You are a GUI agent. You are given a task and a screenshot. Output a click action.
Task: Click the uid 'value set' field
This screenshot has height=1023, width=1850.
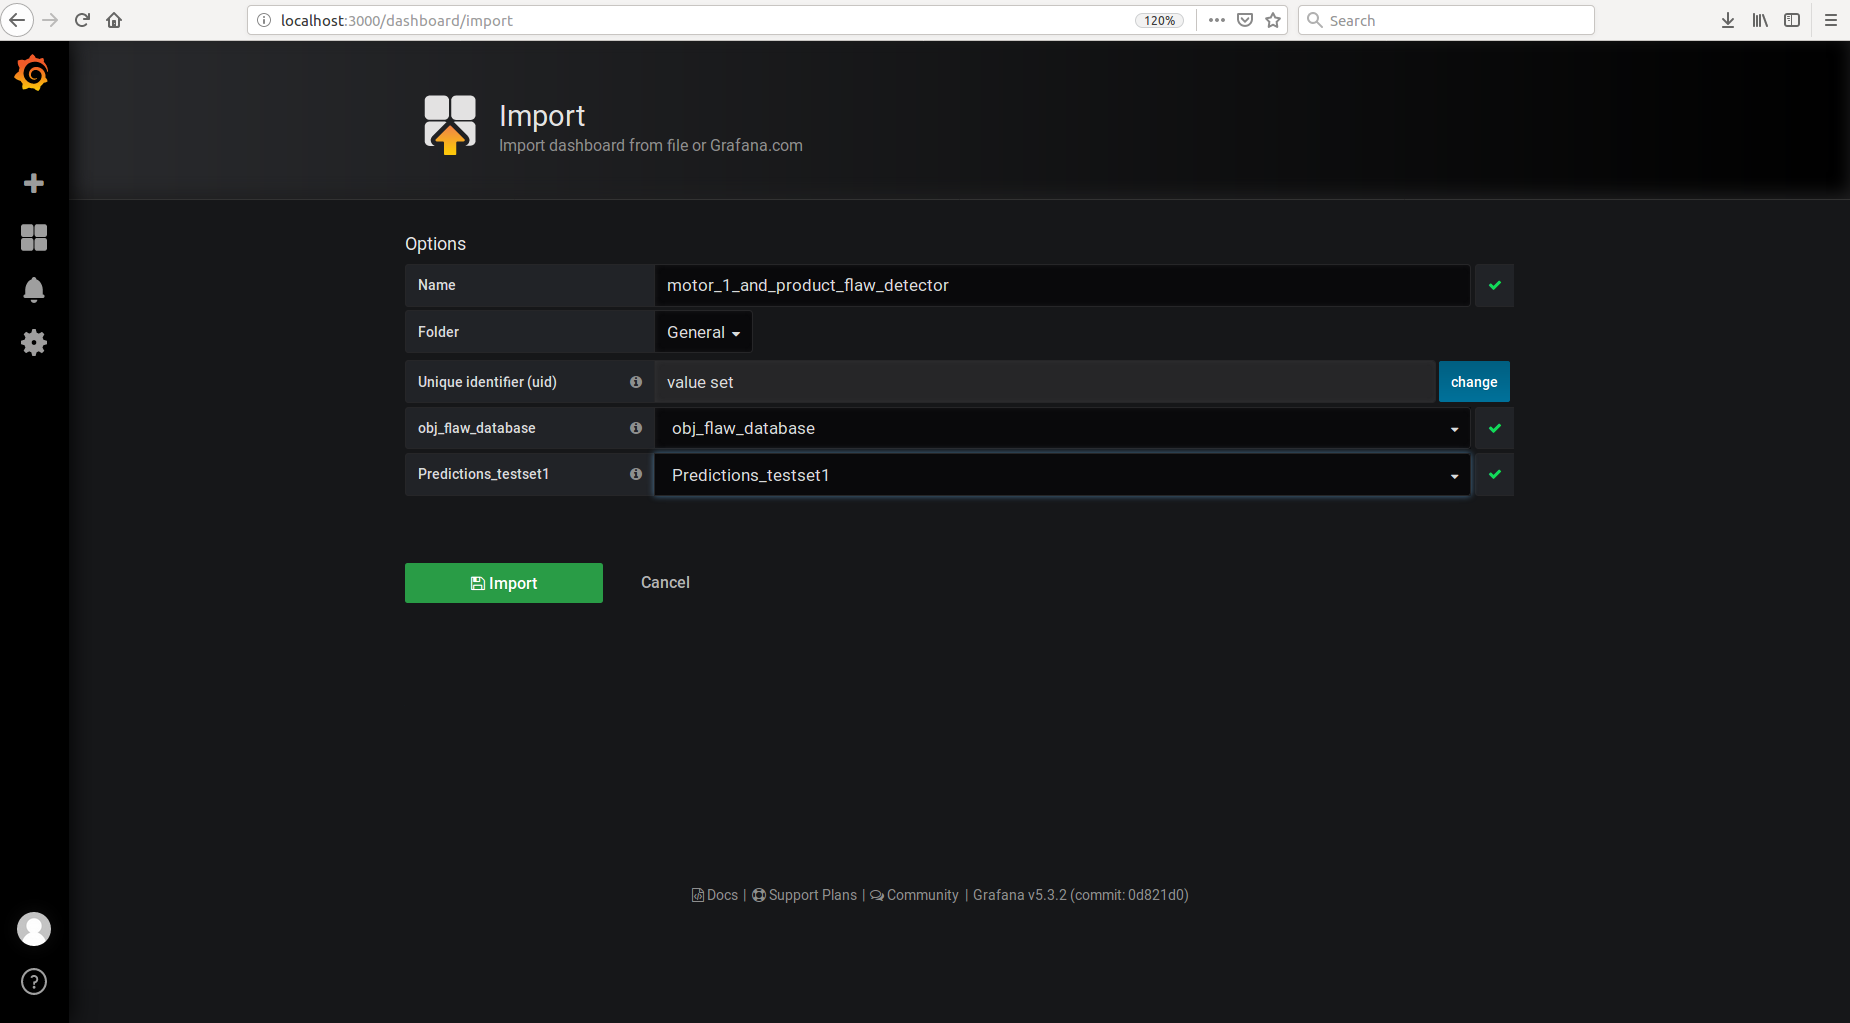[x=1045, y=382]
